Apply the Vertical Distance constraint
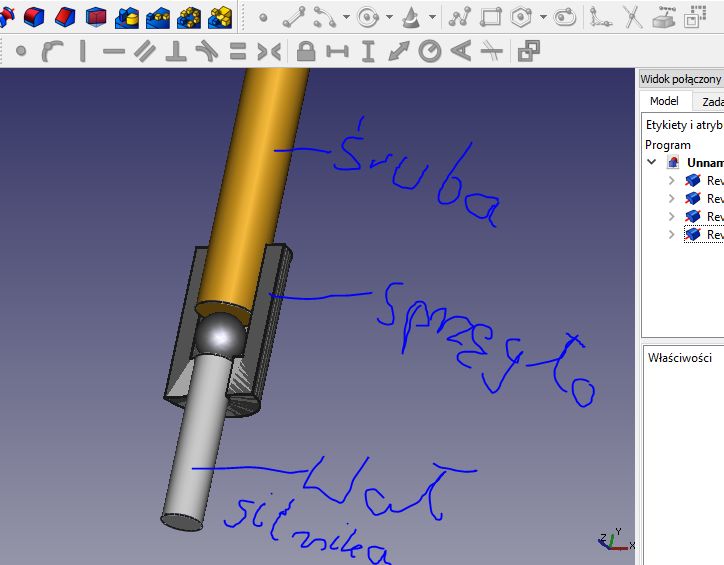Image resolution: width=724 pixels, height=565 pixels. coord(368,51)
